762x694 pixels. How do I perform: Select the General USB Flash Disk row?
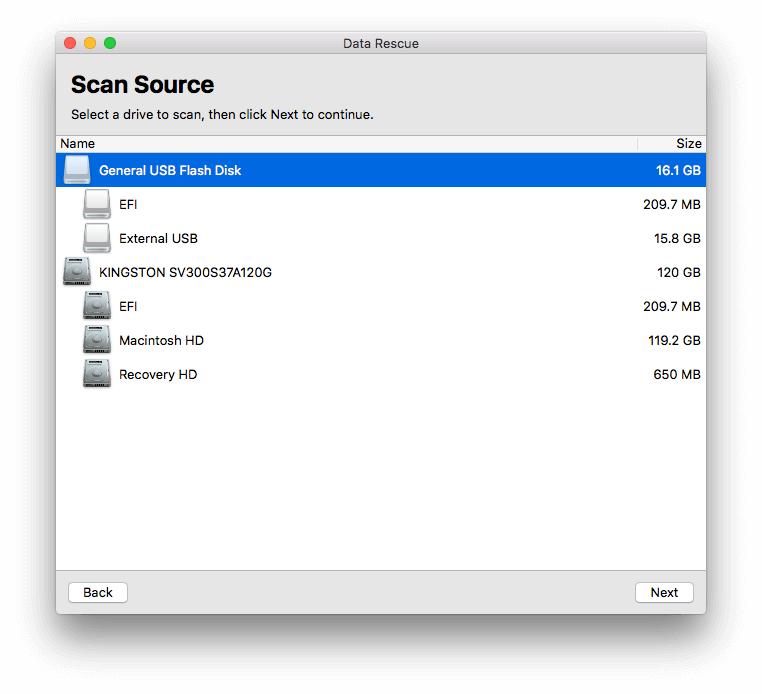click(381, 170)
